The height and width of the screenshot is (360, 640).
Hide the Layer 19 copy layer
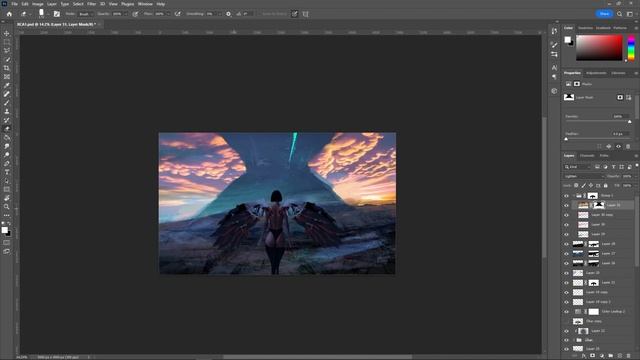(x=566, y=293)
